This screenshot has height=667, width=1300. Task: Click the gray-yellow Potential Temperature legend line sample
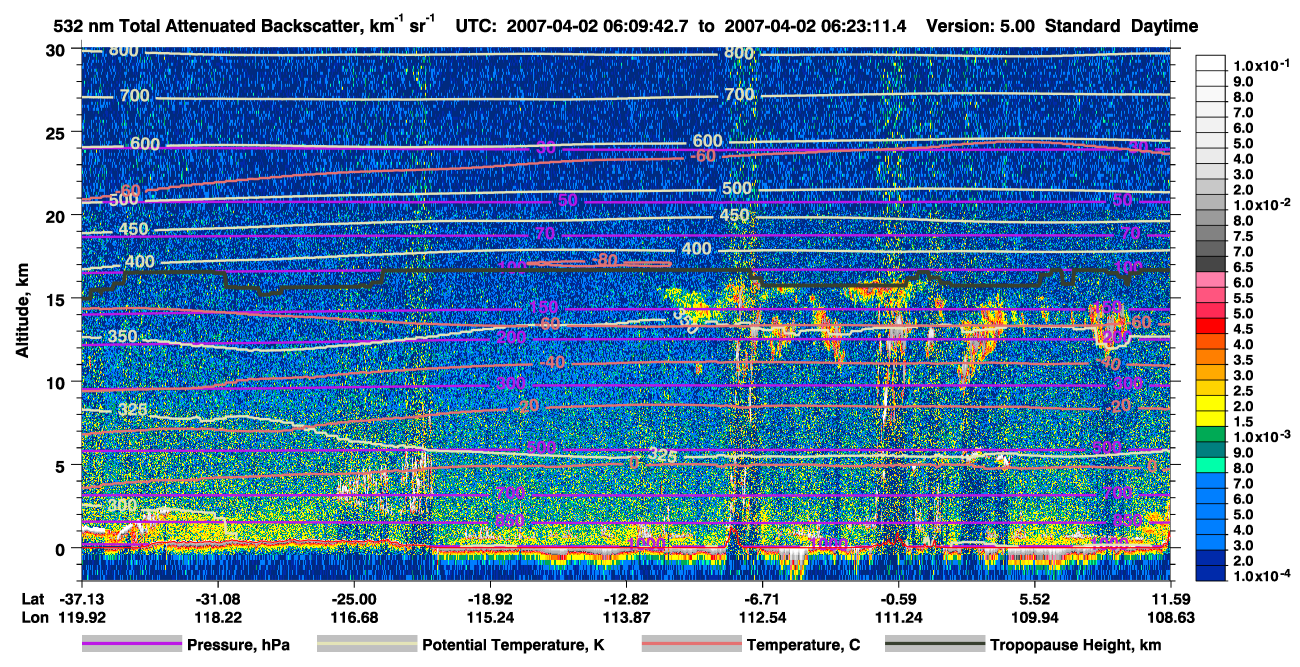366,645
